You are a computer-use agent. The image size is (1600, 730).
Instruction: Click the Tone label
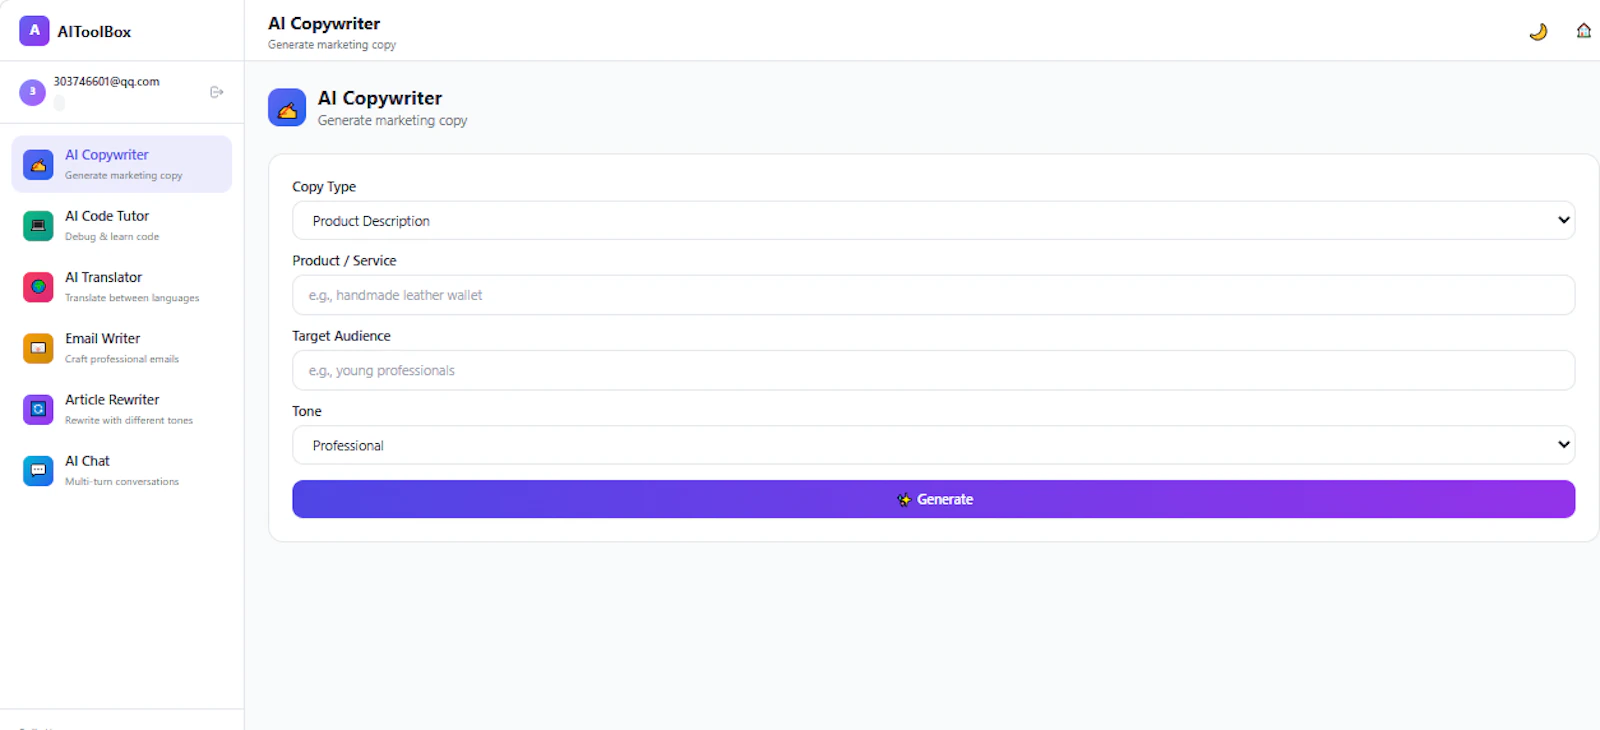[x=307, y=411]
